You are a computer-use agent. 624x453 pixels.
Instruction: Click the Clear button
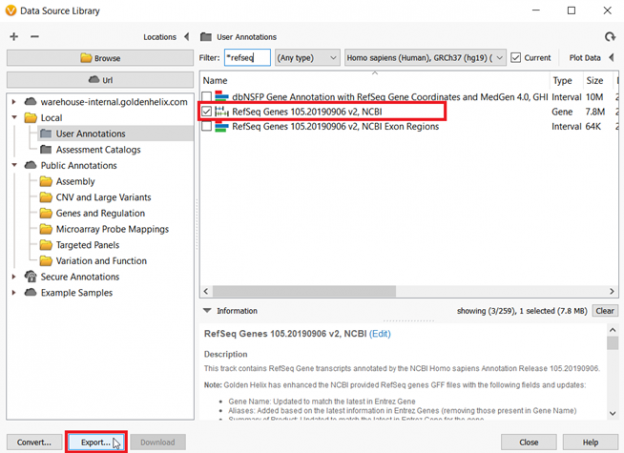pyautogui.click(x=605, y=311)
